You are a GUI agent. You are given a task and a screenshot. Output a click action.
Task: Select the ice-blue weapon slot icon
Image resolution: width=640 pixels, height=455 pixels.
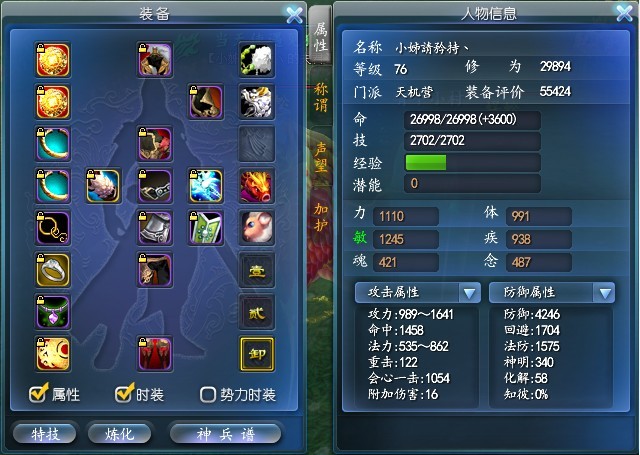click(x=206, y=186)
